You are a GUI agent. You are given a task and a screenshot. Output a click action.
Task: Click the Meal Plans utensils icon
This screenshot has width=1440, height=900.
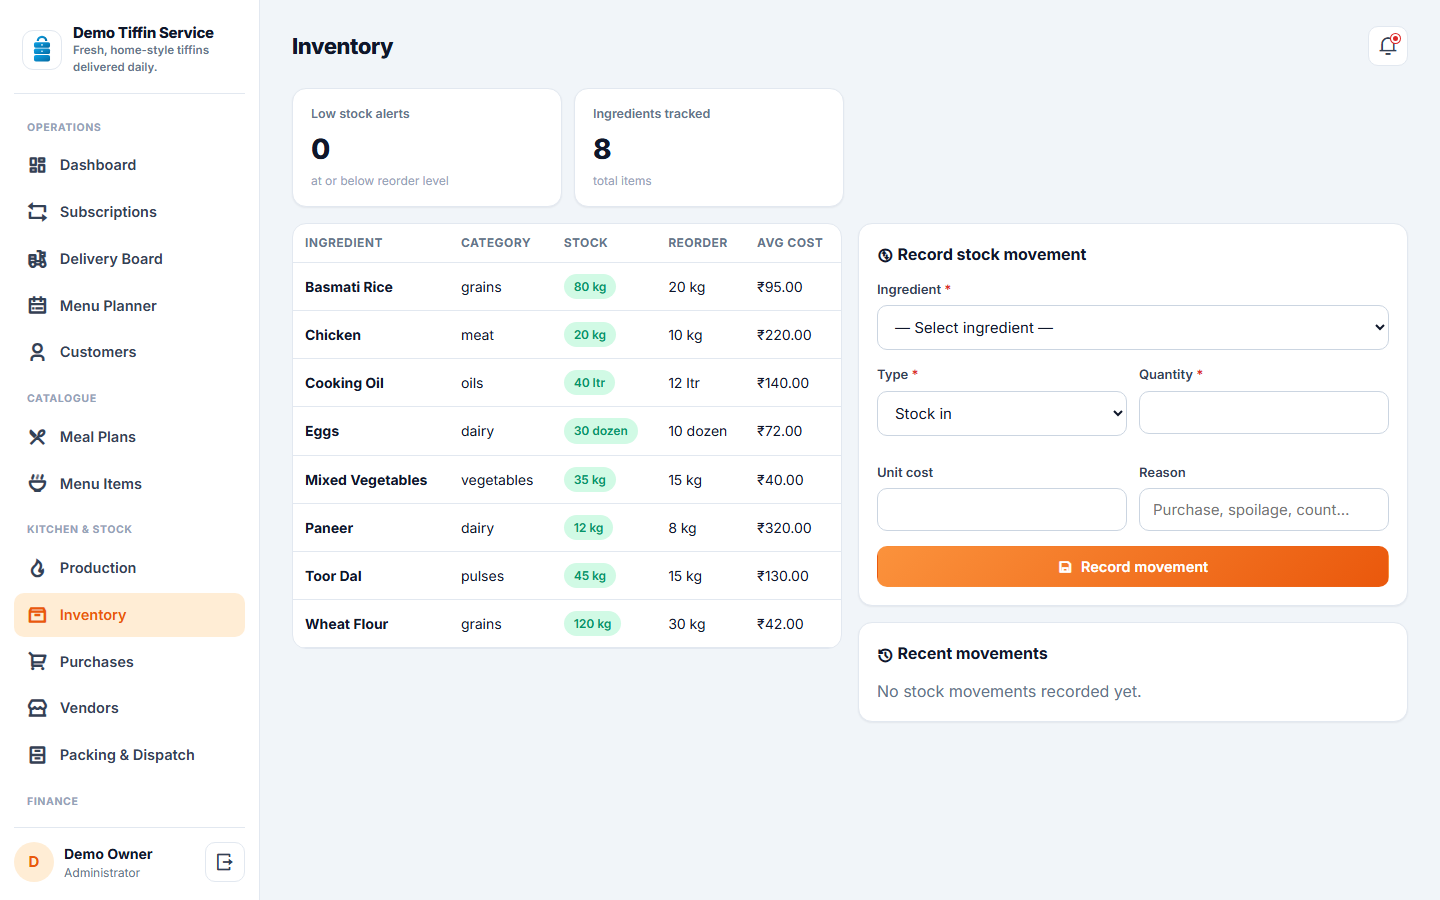(37, 437)
